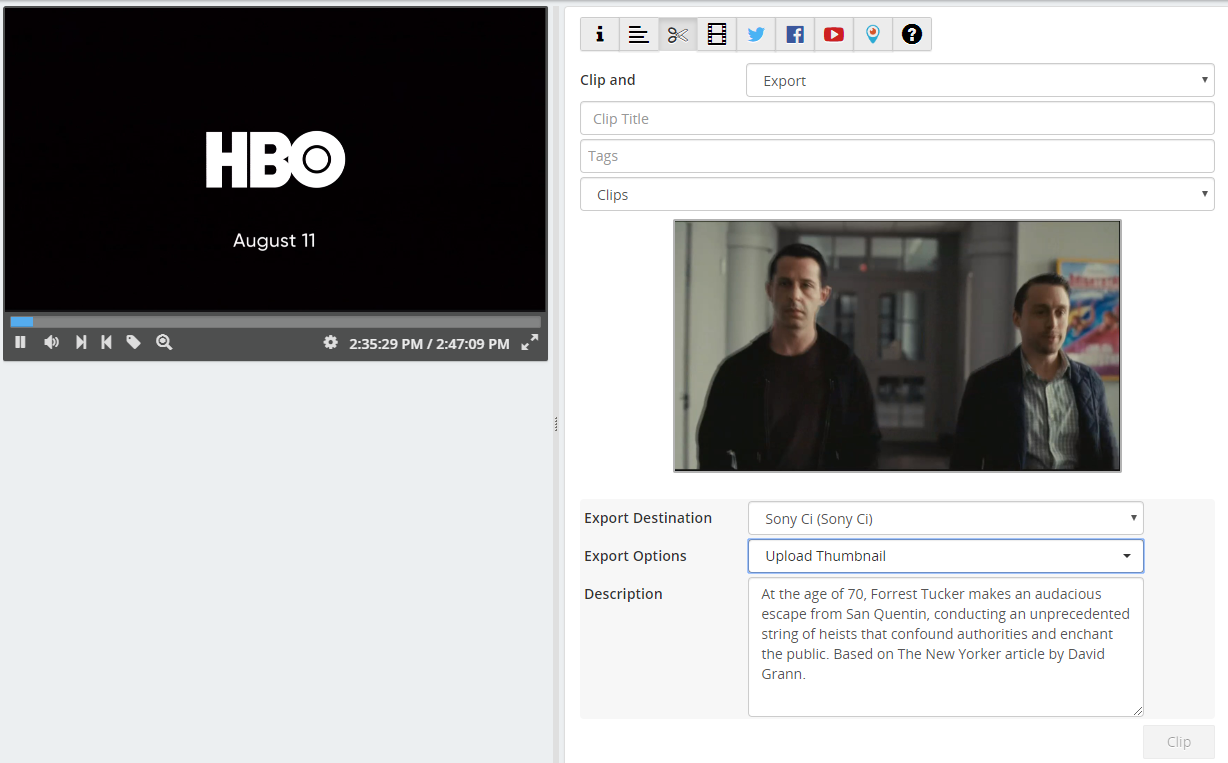Open player settings gear
The height and width of the screenshot is (763, 1228).
click(330, 342)
